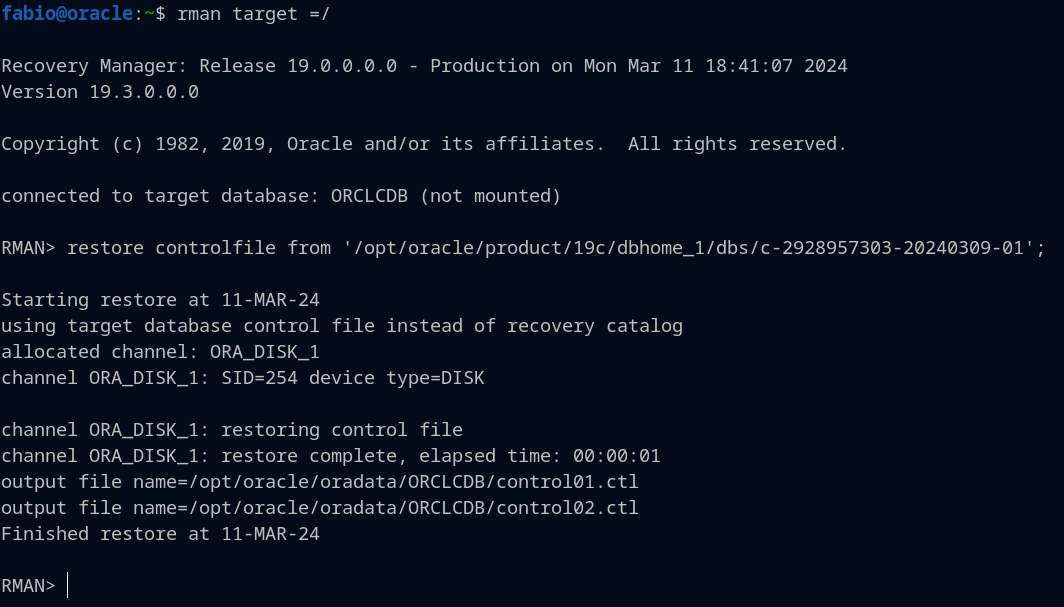Image resolution: width=1064 pixels, height=607 pixels.
Task: Click the RMAN prompt cursor at the bottom
Action: (x=68, y=586)
